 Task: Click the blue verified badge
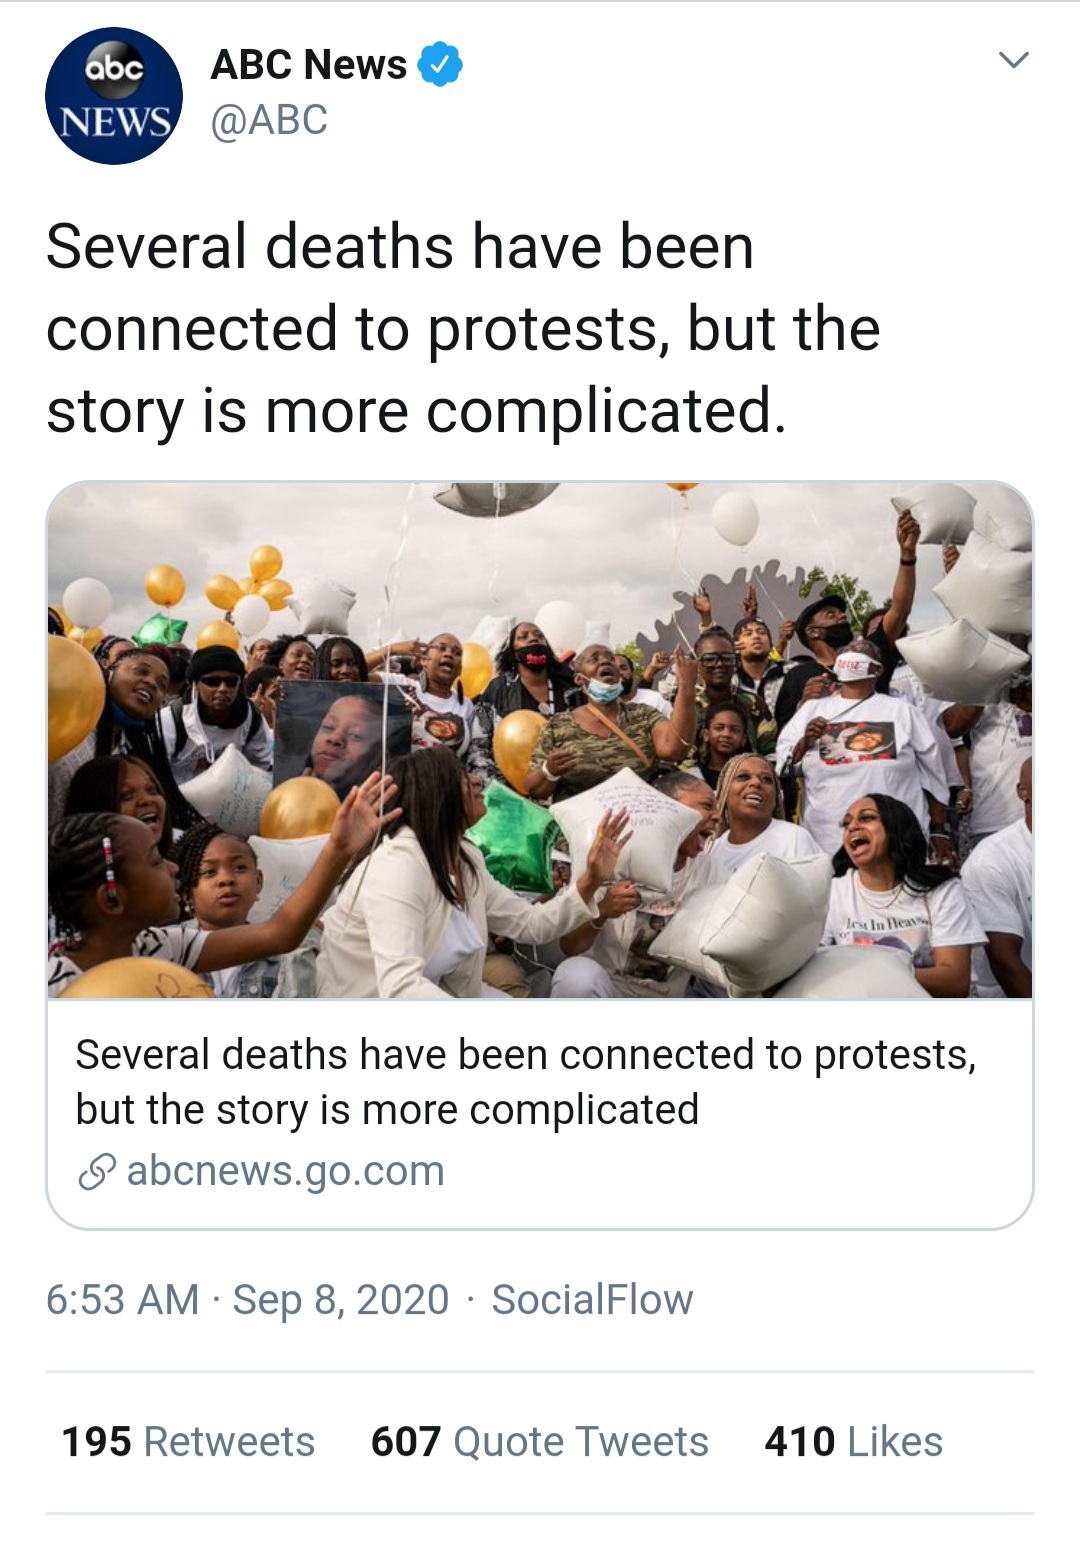point(439,64)
